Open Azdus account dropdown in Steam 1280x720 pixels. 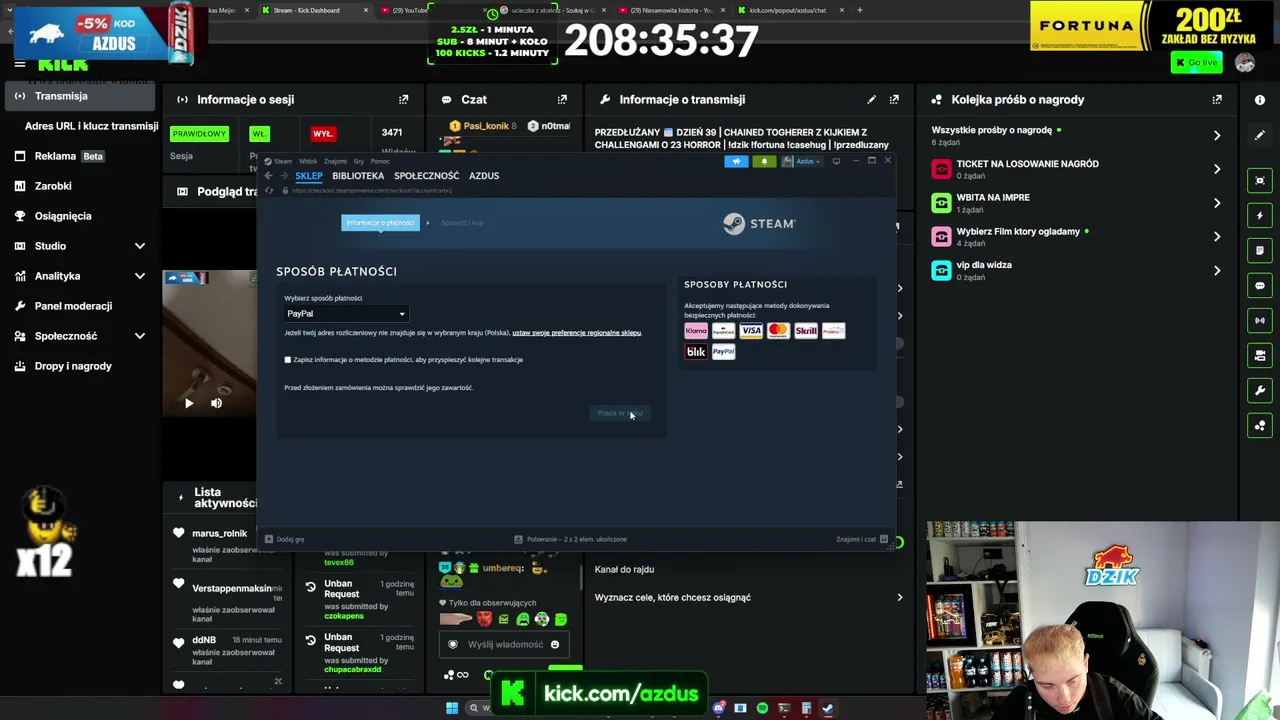coord(802,161)
